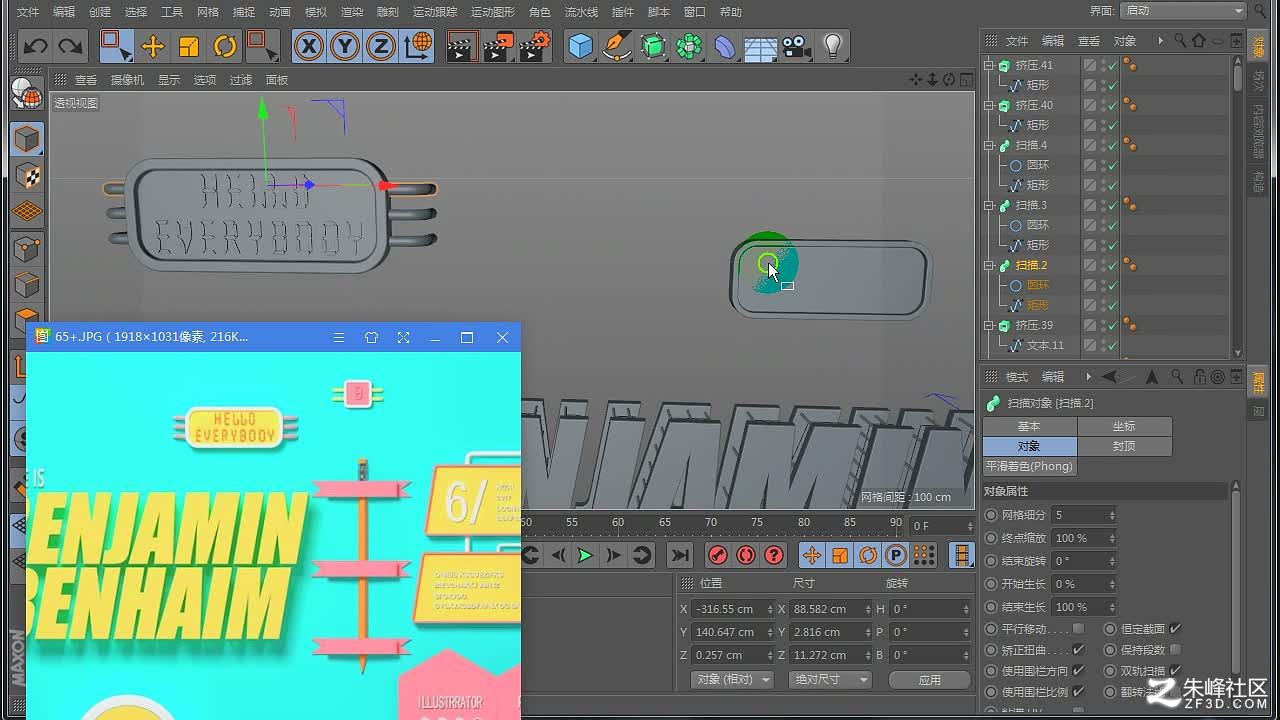Open the 平滑着色(Phong) tab
1280x720 pixels.
[x=1030, y=466]
